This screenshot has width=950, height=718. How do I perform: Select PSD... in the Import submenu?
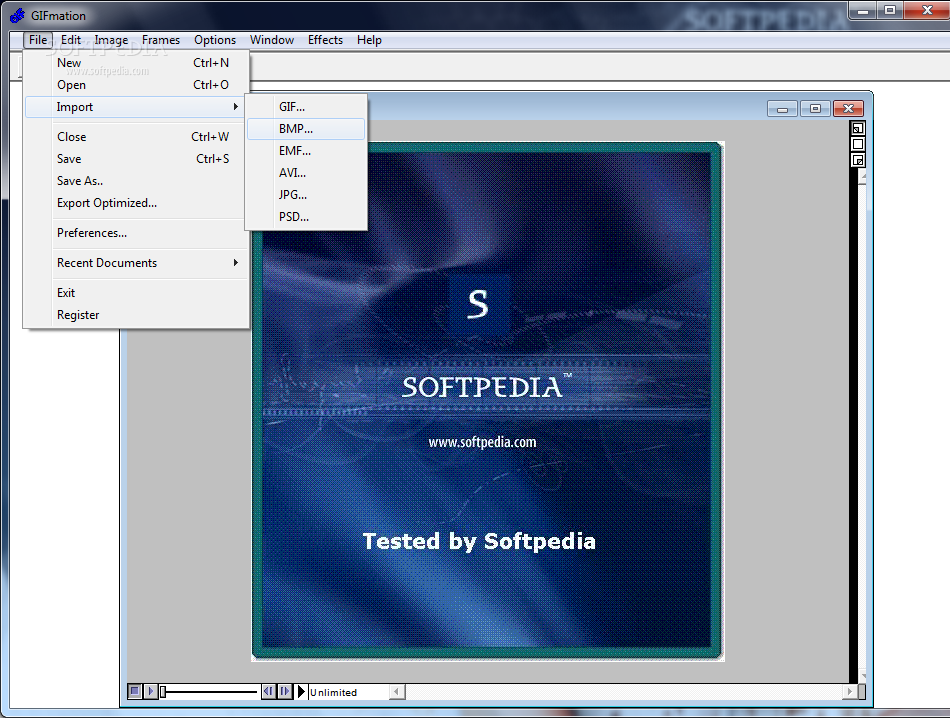coord(306,217)
